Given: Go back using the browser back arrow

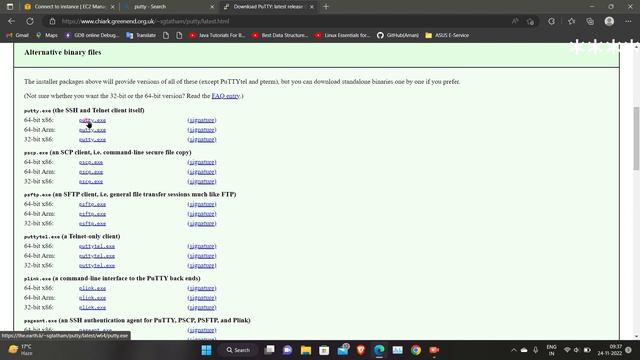Looking at the screenshot, I should click(11, 21).
